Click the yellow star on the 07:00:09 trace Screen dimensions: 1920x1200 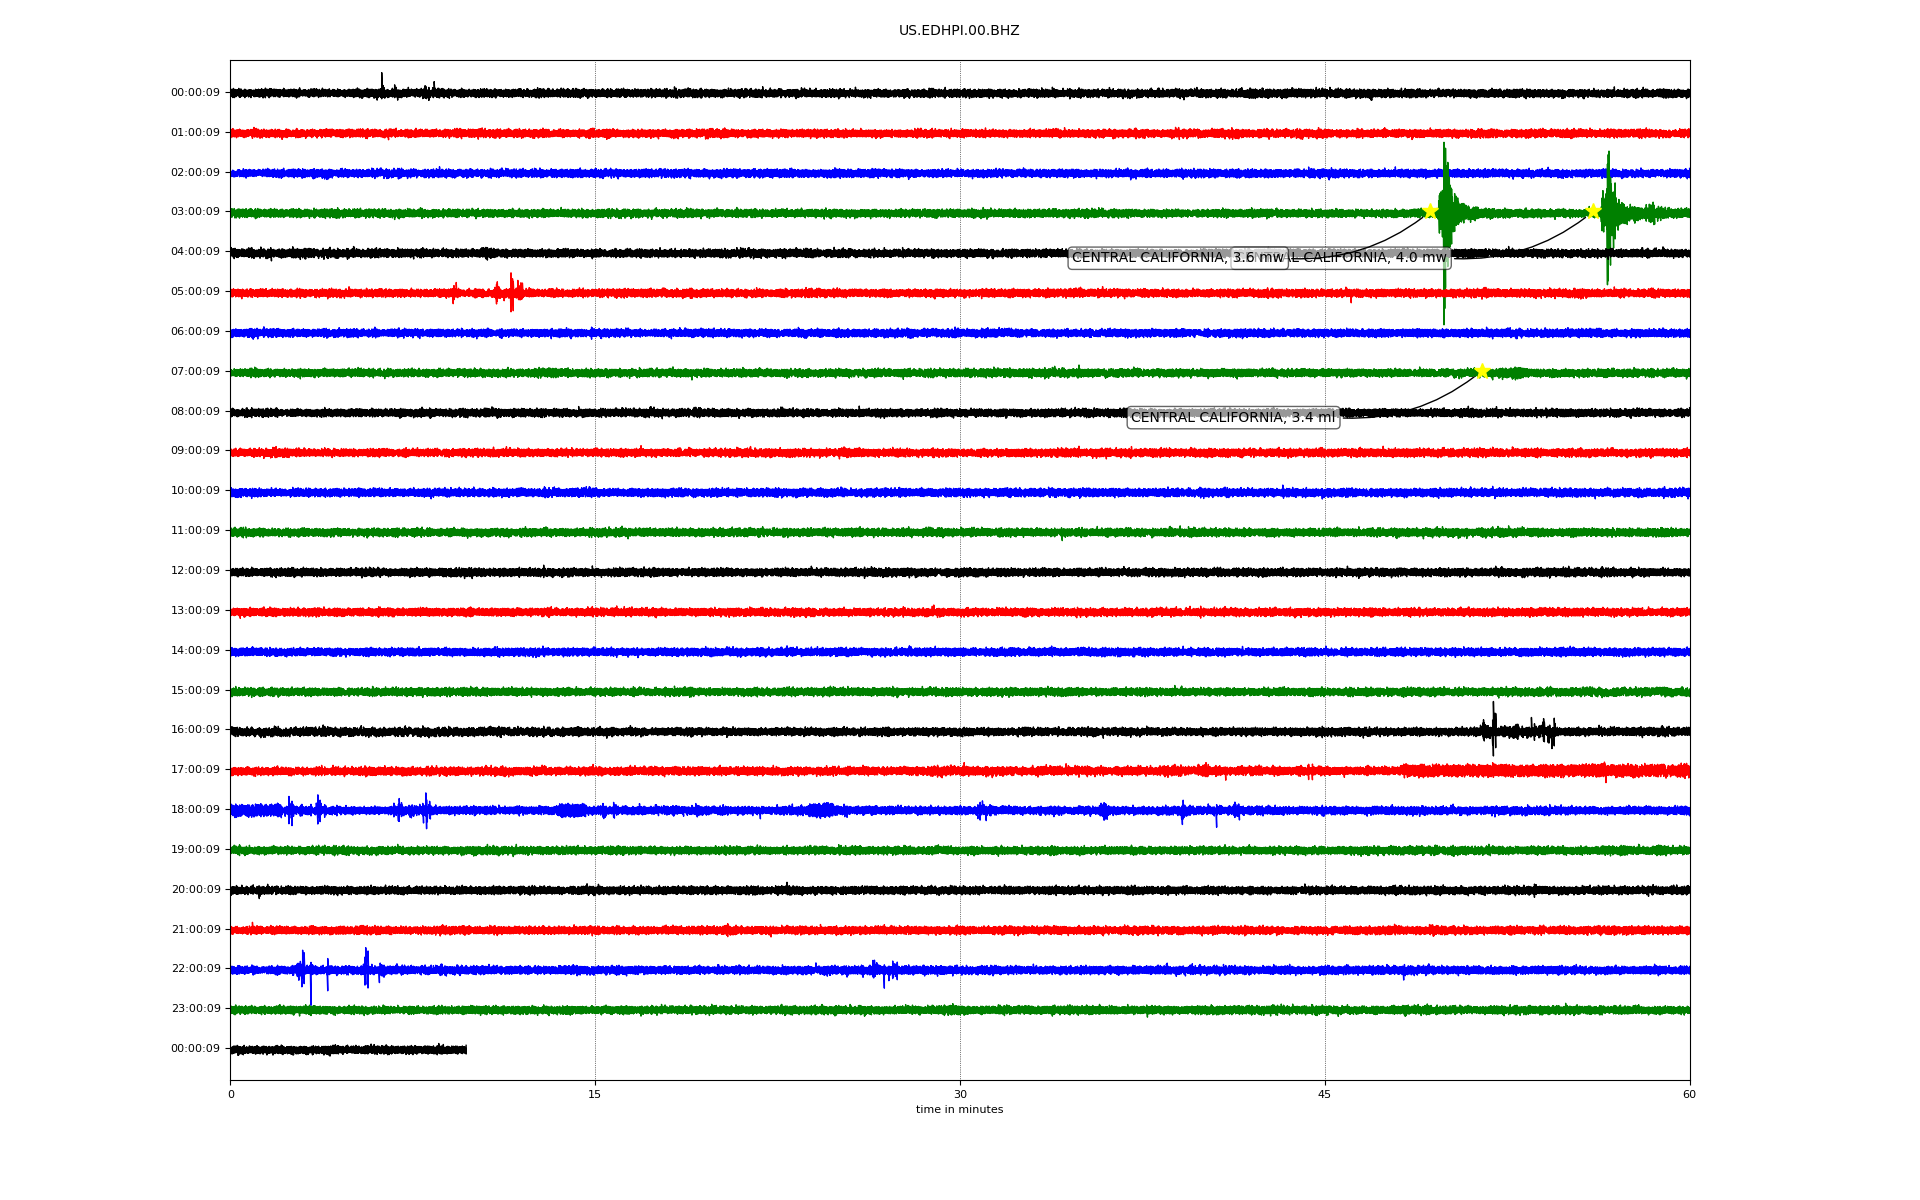(1482, 371)
